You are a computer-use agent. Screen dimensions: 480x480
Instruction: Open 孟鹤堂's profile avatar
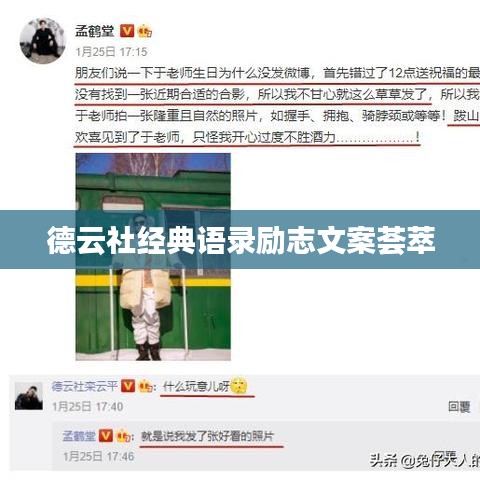click(42, 41)
